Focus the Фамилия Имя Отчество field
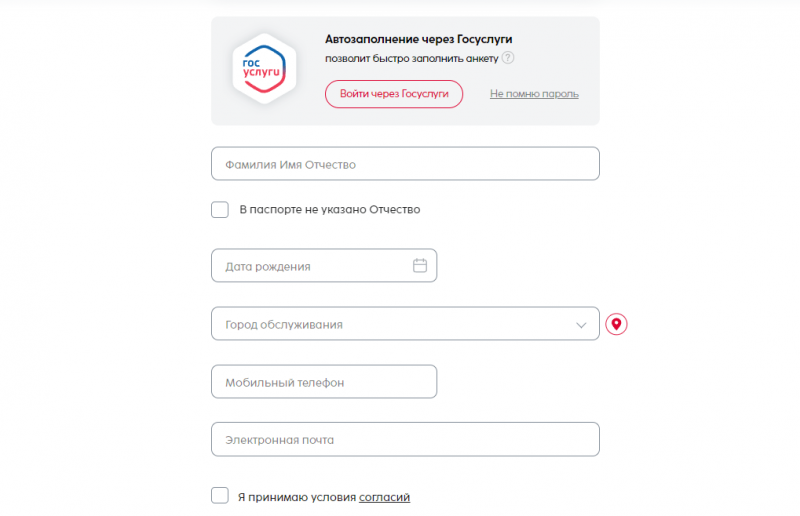The width and height of the screenshot is (800, 516). (x=405, y=164)
